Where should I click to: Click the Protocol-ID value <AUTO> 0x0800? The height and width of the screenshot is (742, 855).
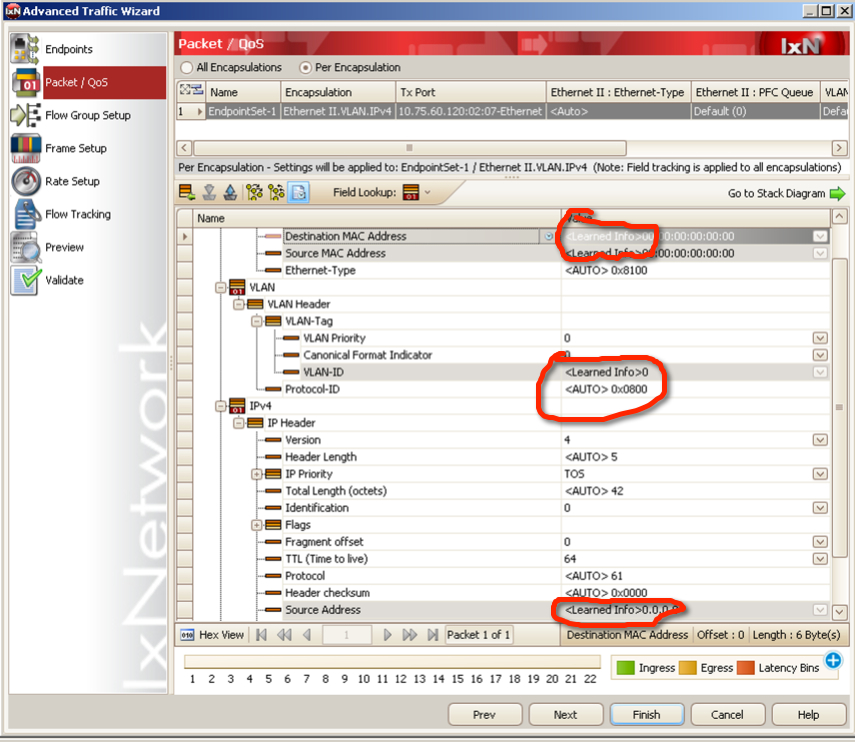pos(606,389)
